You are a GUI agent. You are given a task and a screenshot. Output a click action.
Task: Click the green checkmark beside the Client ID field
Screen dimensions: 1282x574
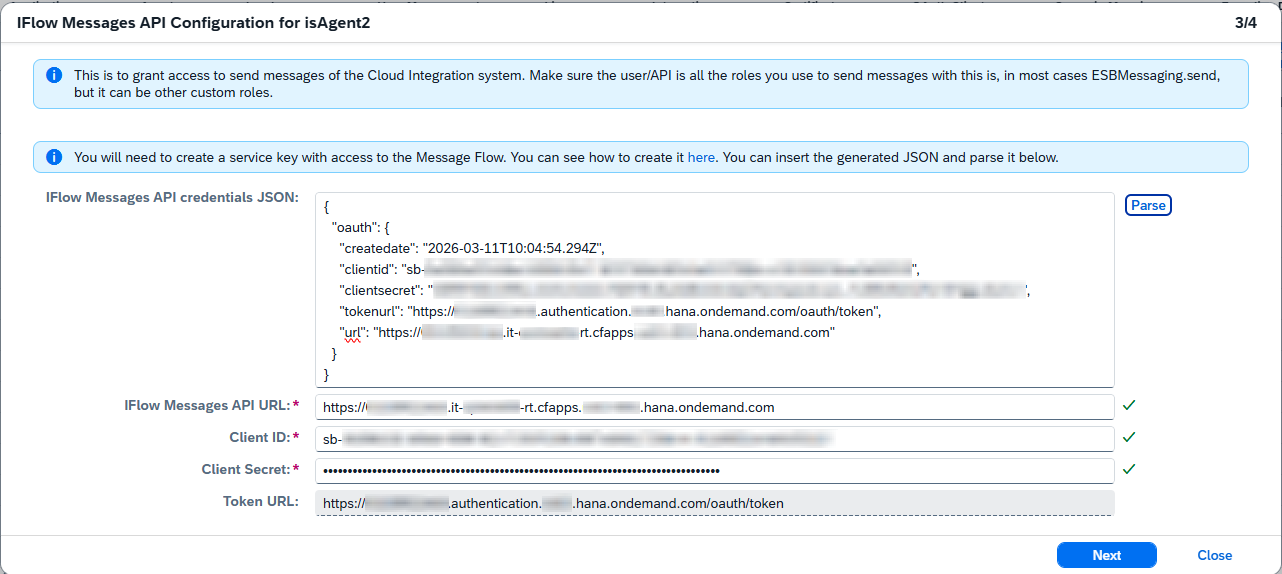coord(1129,438)
